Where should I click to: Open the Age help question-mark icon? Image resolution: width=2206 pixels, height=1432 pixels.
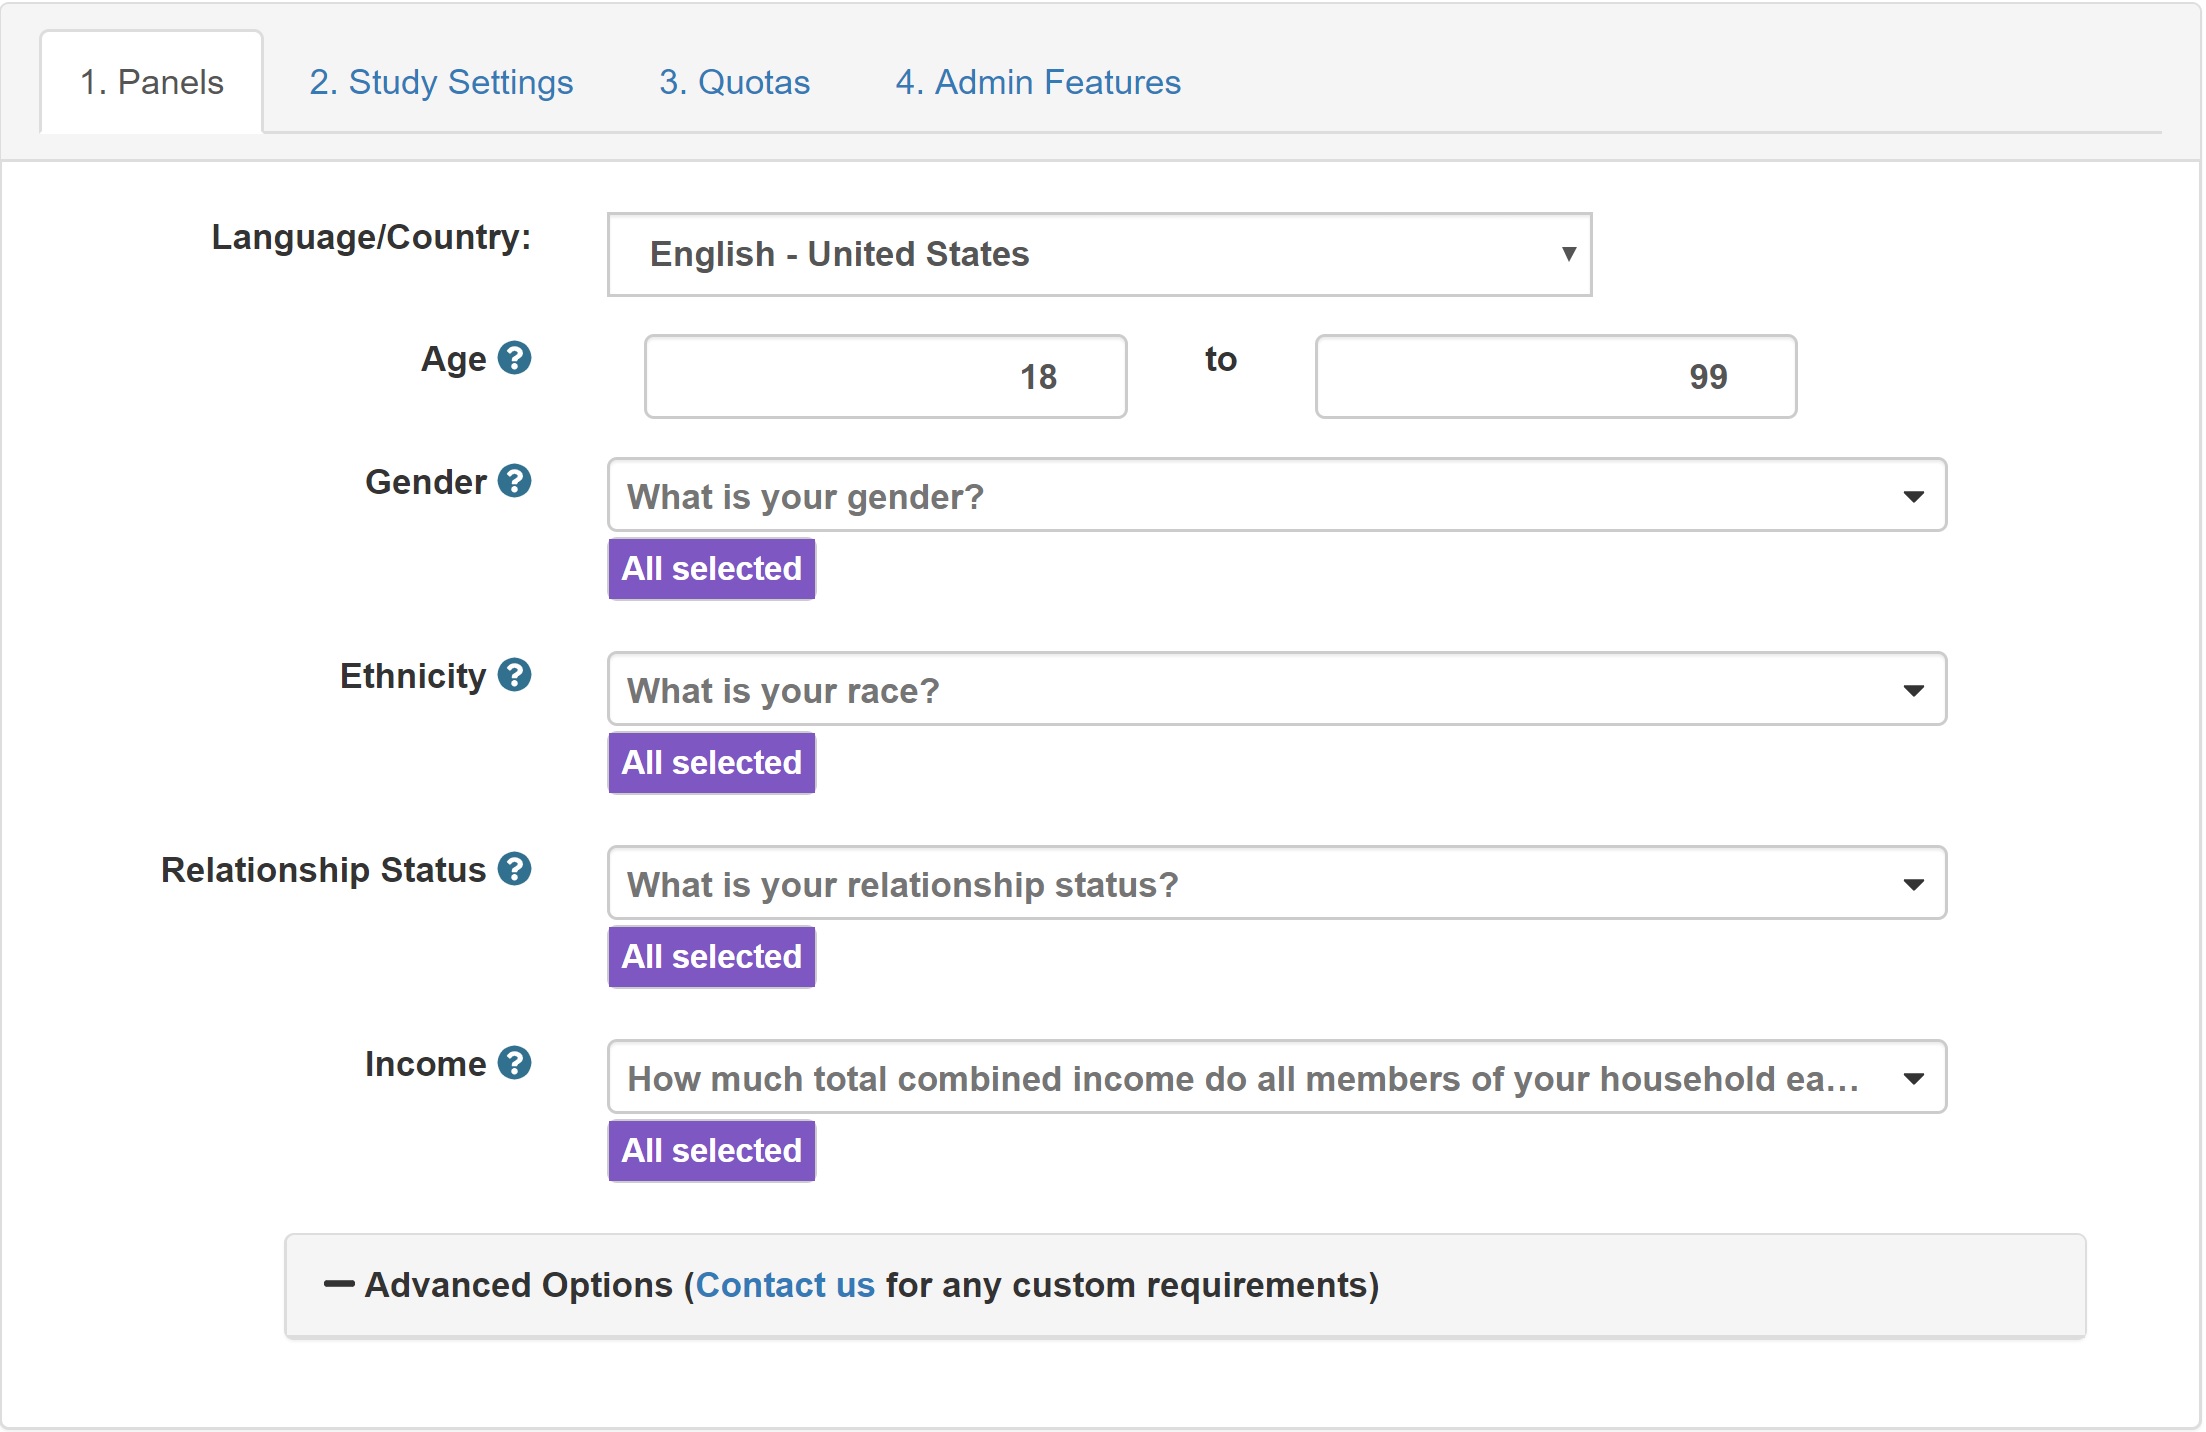(x=514, y=357)
